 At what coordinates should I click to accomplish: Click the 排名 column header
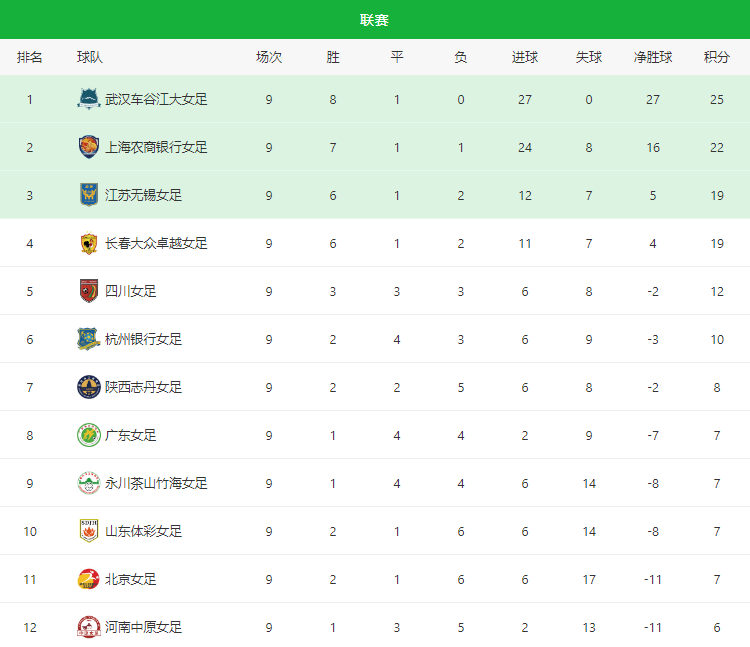click(30, 57)
